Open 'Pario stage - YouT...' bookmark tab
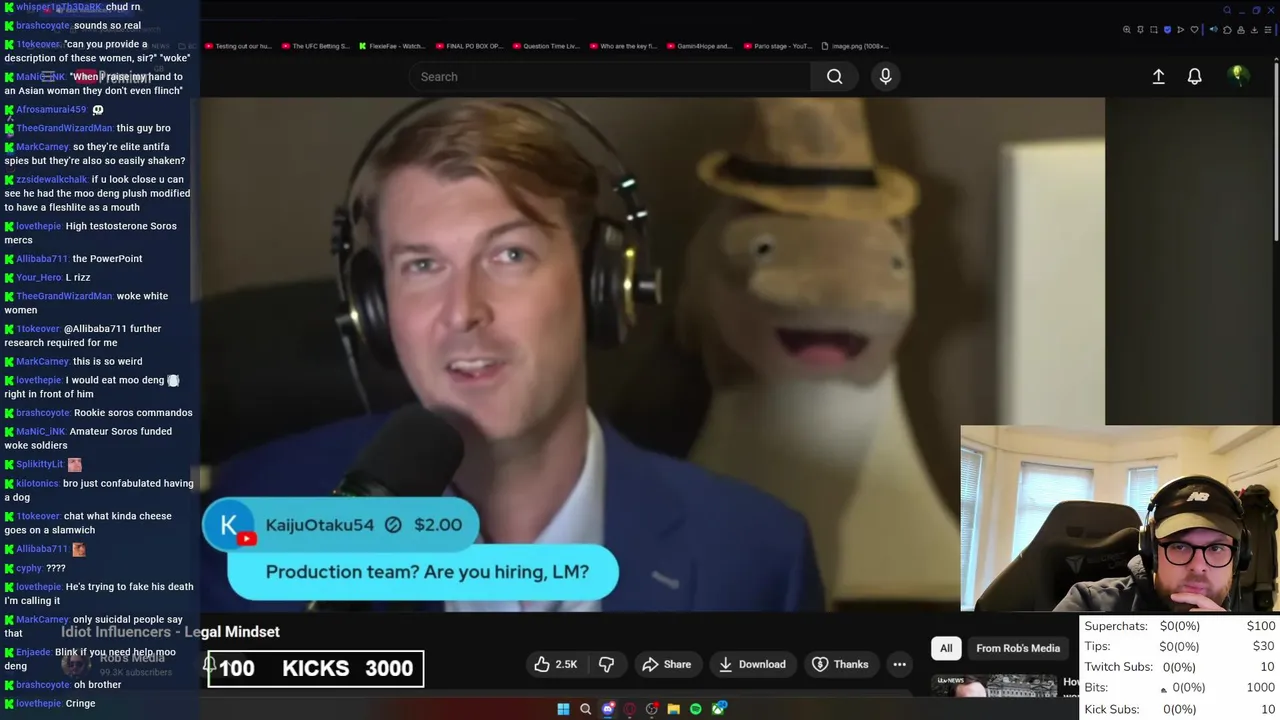 coord(777,46)
